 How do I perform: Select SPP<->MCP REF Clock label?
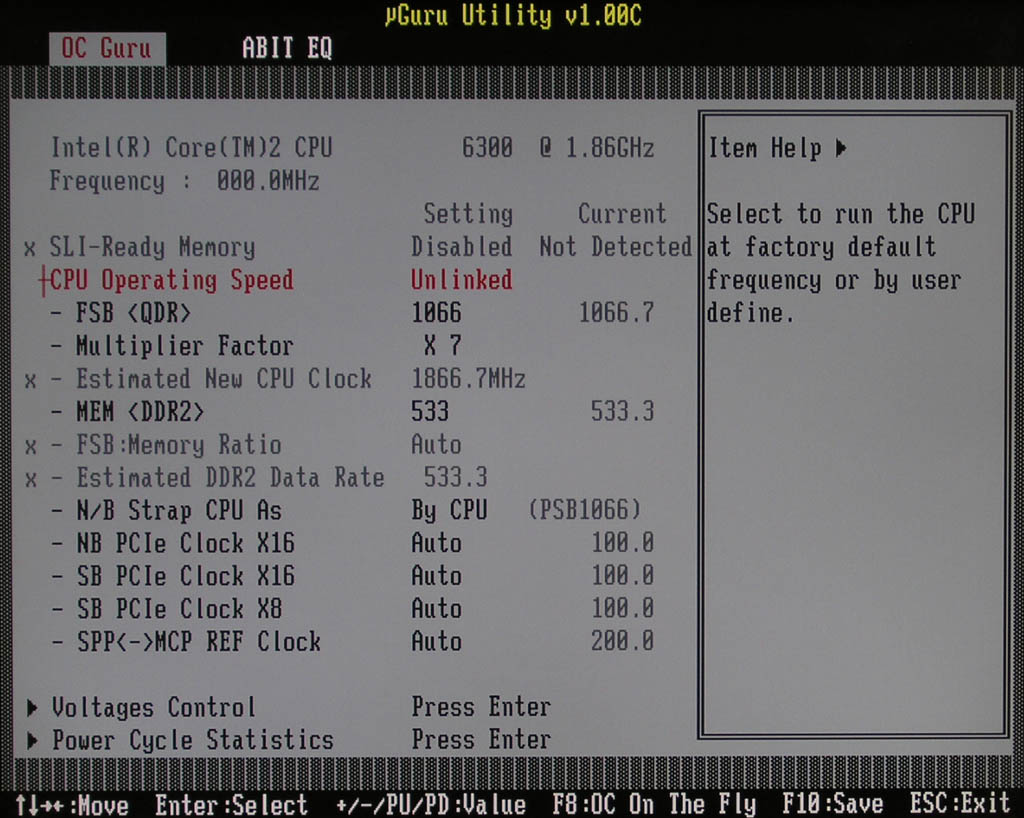pyautogui.click(x=199, y=641)
